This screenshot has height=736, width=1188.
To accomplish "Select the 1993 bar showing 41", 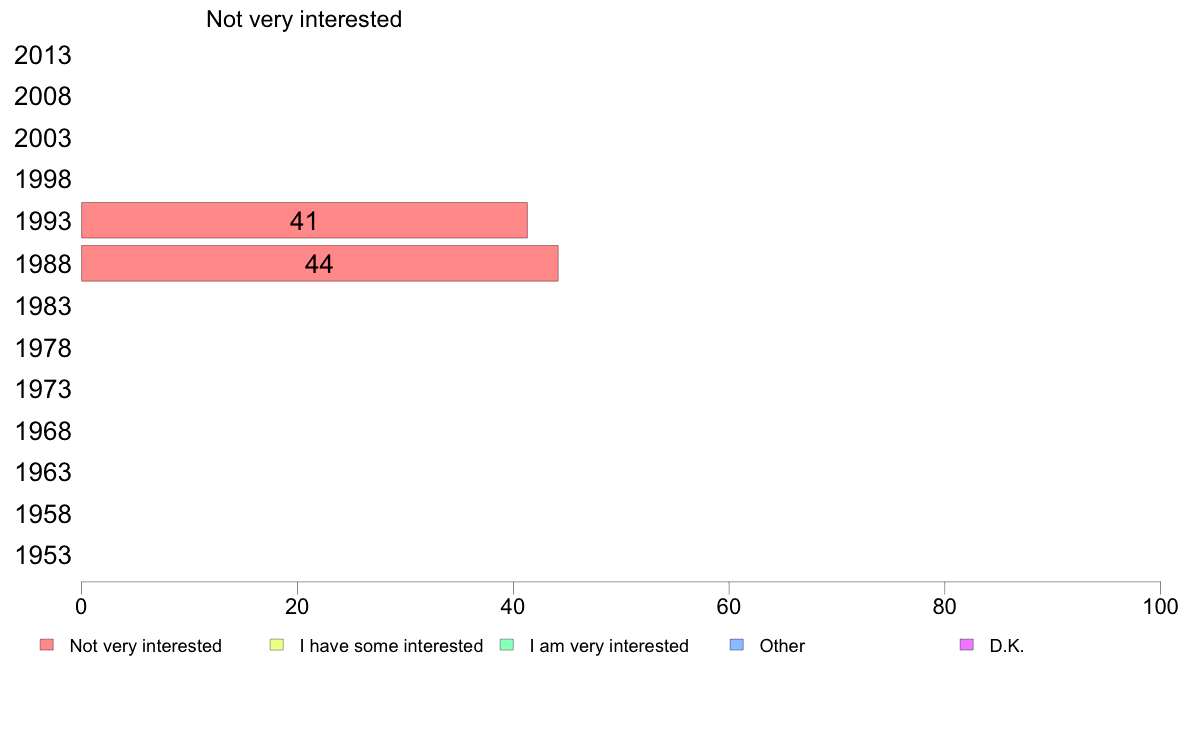I will coord(305,221).
